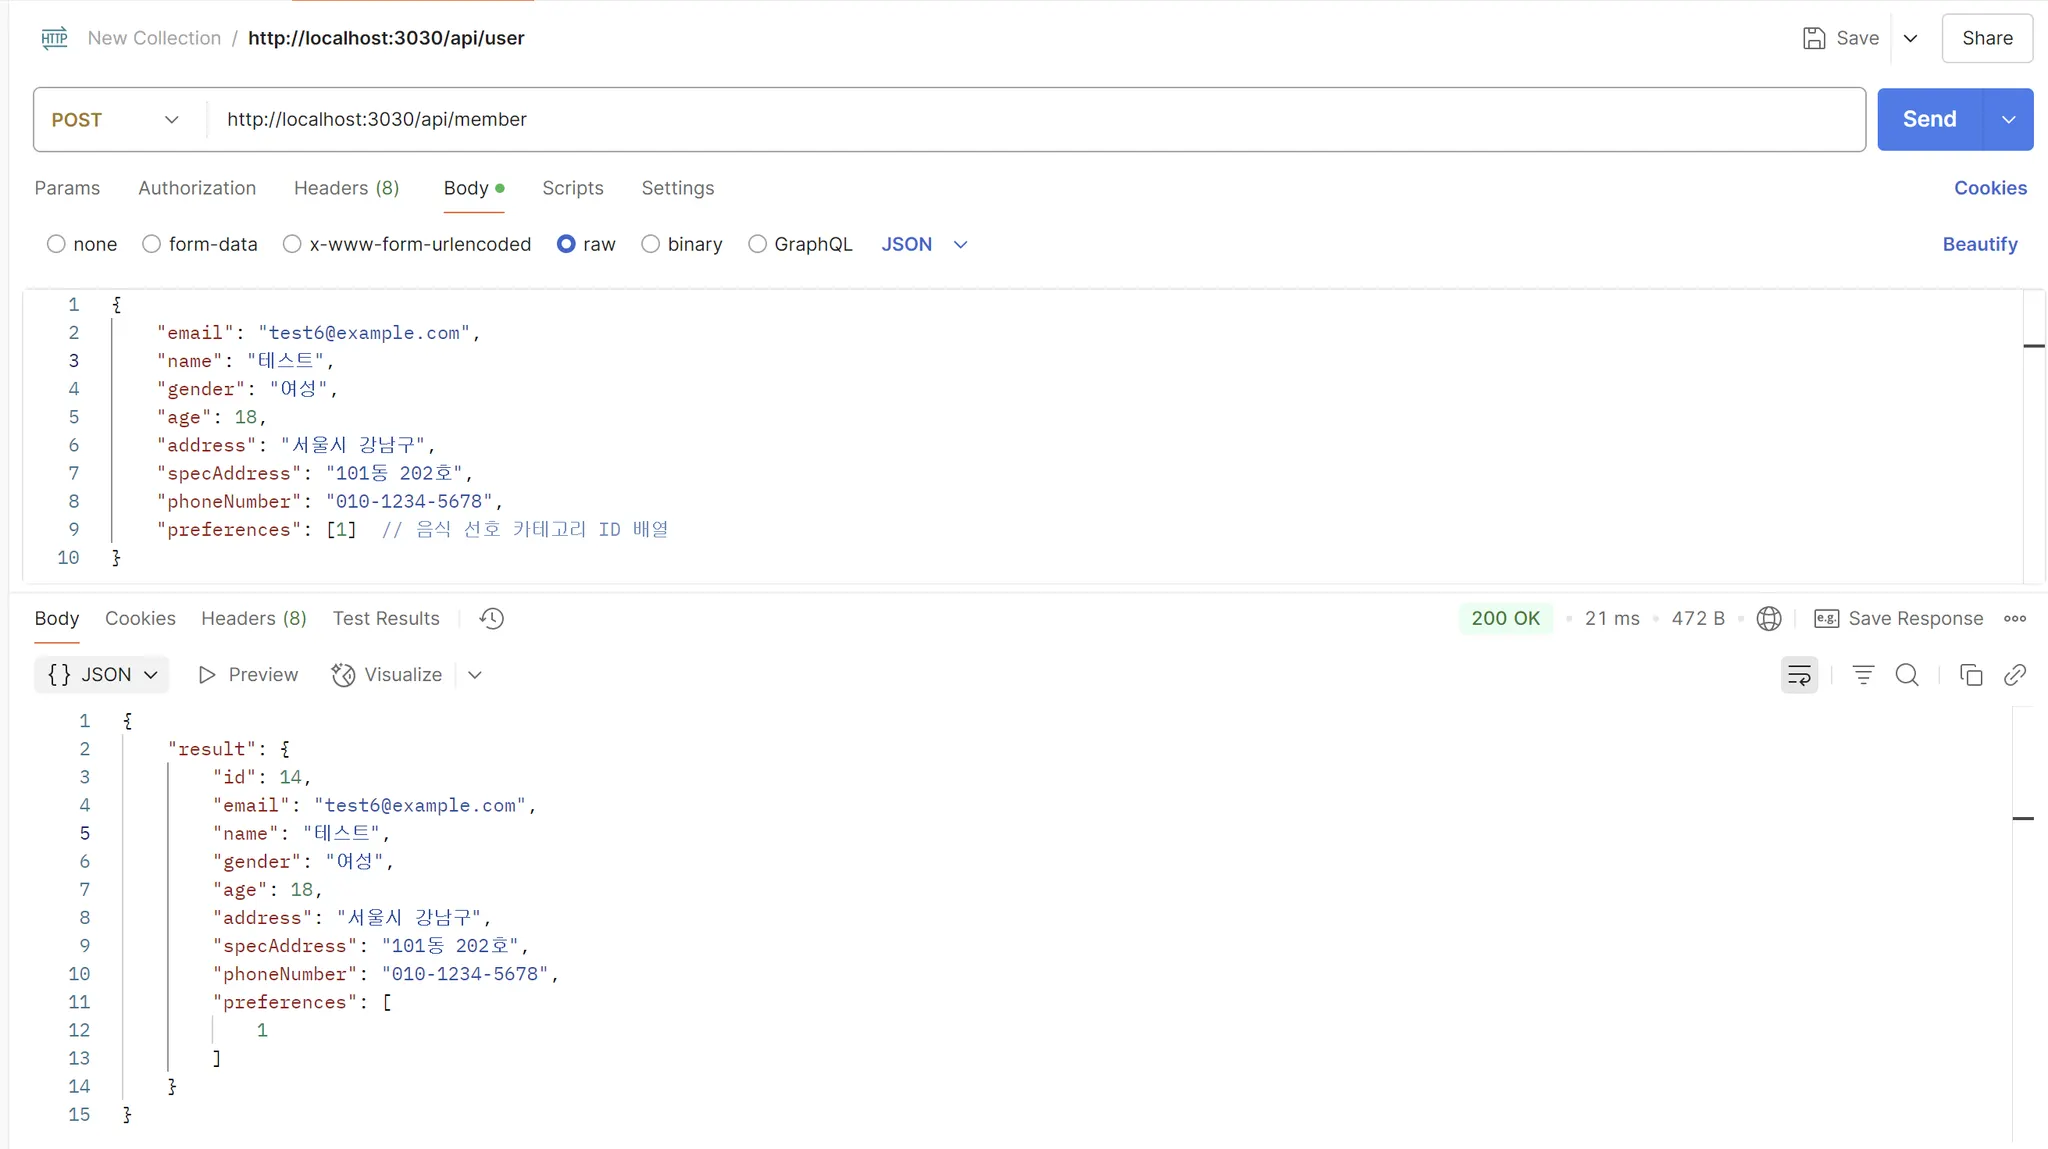Image resolution: width=2048 pixels, height=1149 pixels.
Task: Select the form-data body type
Action: coord(151,244)
